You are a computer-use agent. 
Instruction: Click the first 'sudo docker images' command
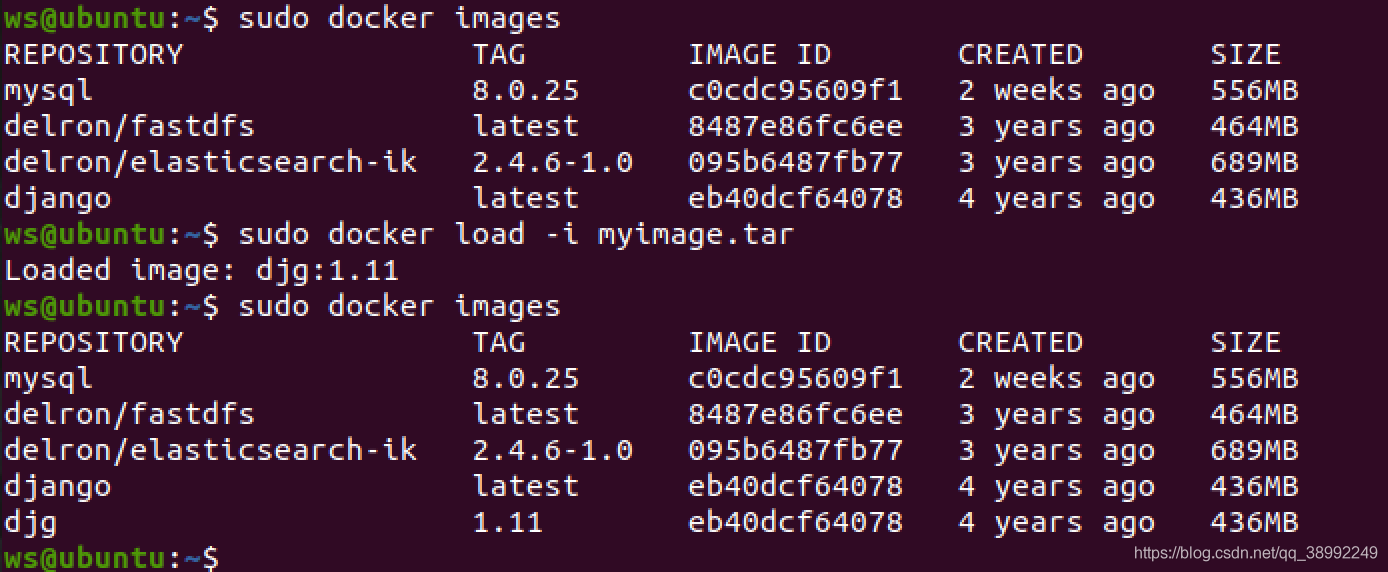[x=399, y=18]
